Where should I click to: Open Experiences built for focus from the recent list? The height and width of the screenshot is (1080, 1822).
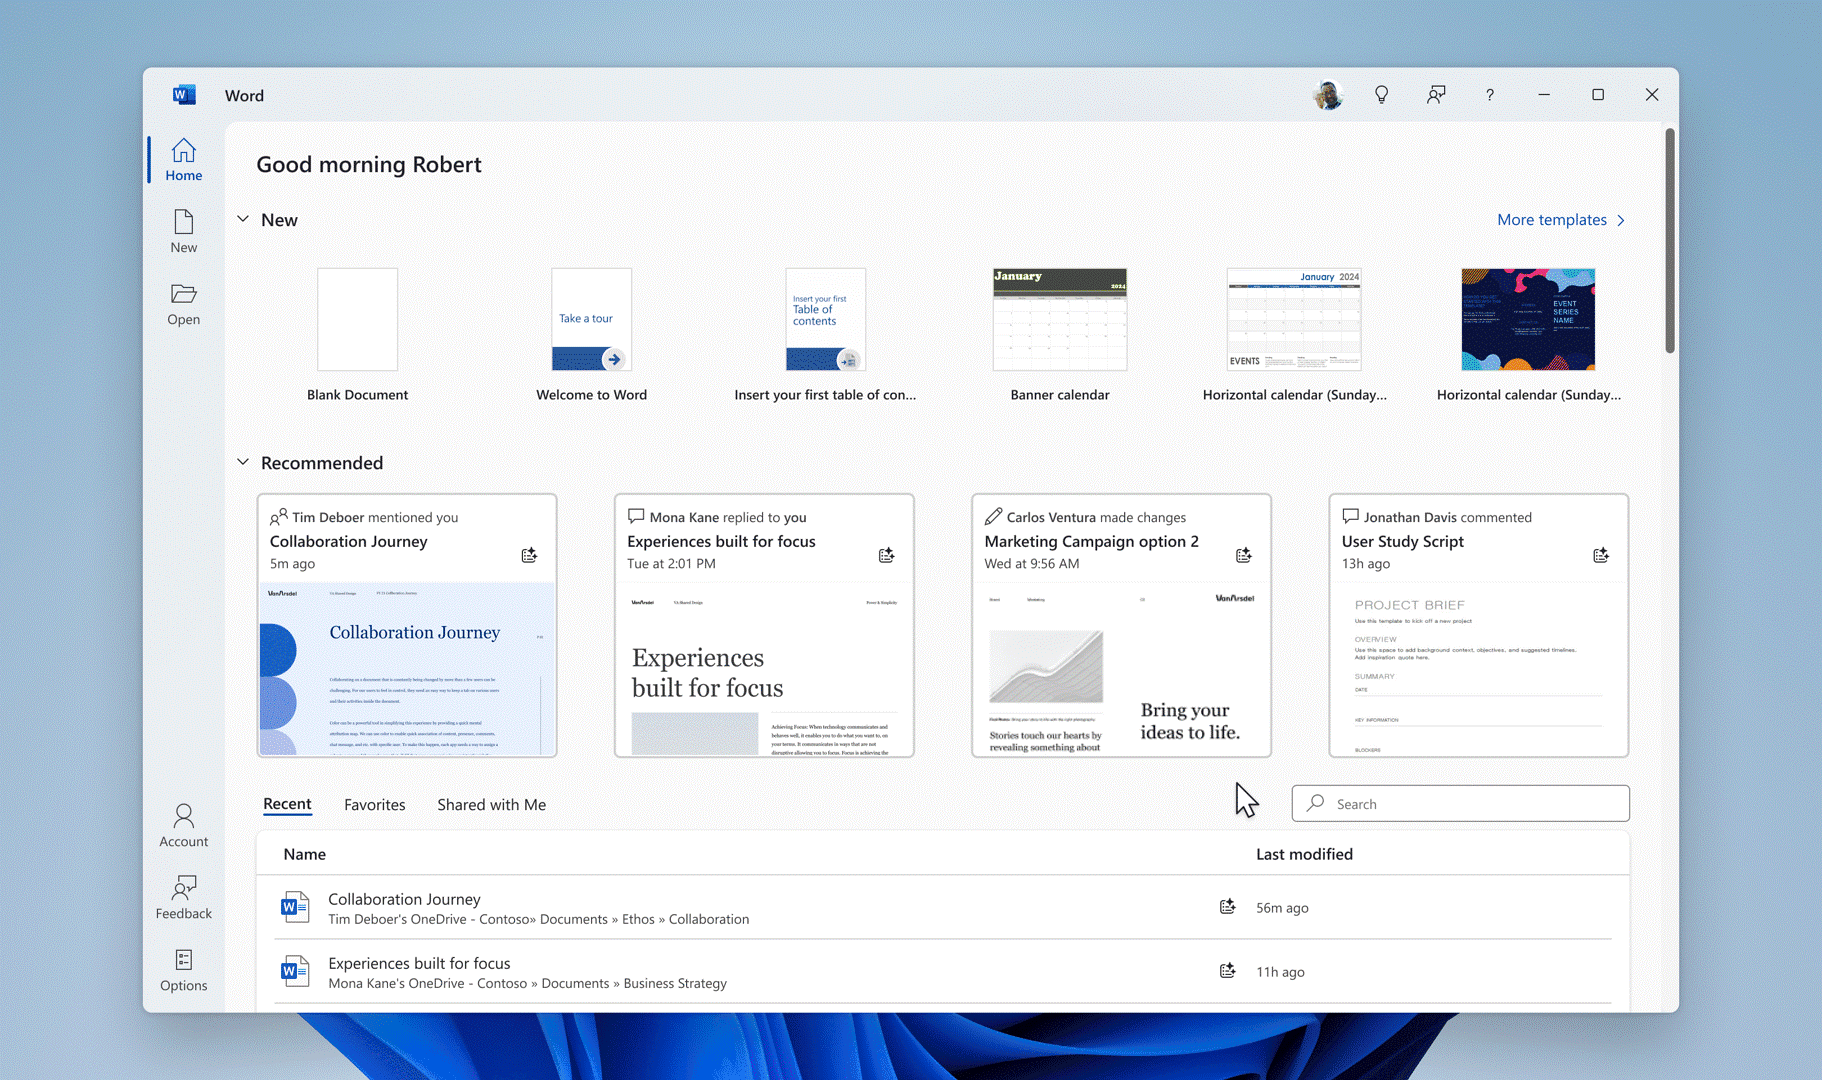943,971
